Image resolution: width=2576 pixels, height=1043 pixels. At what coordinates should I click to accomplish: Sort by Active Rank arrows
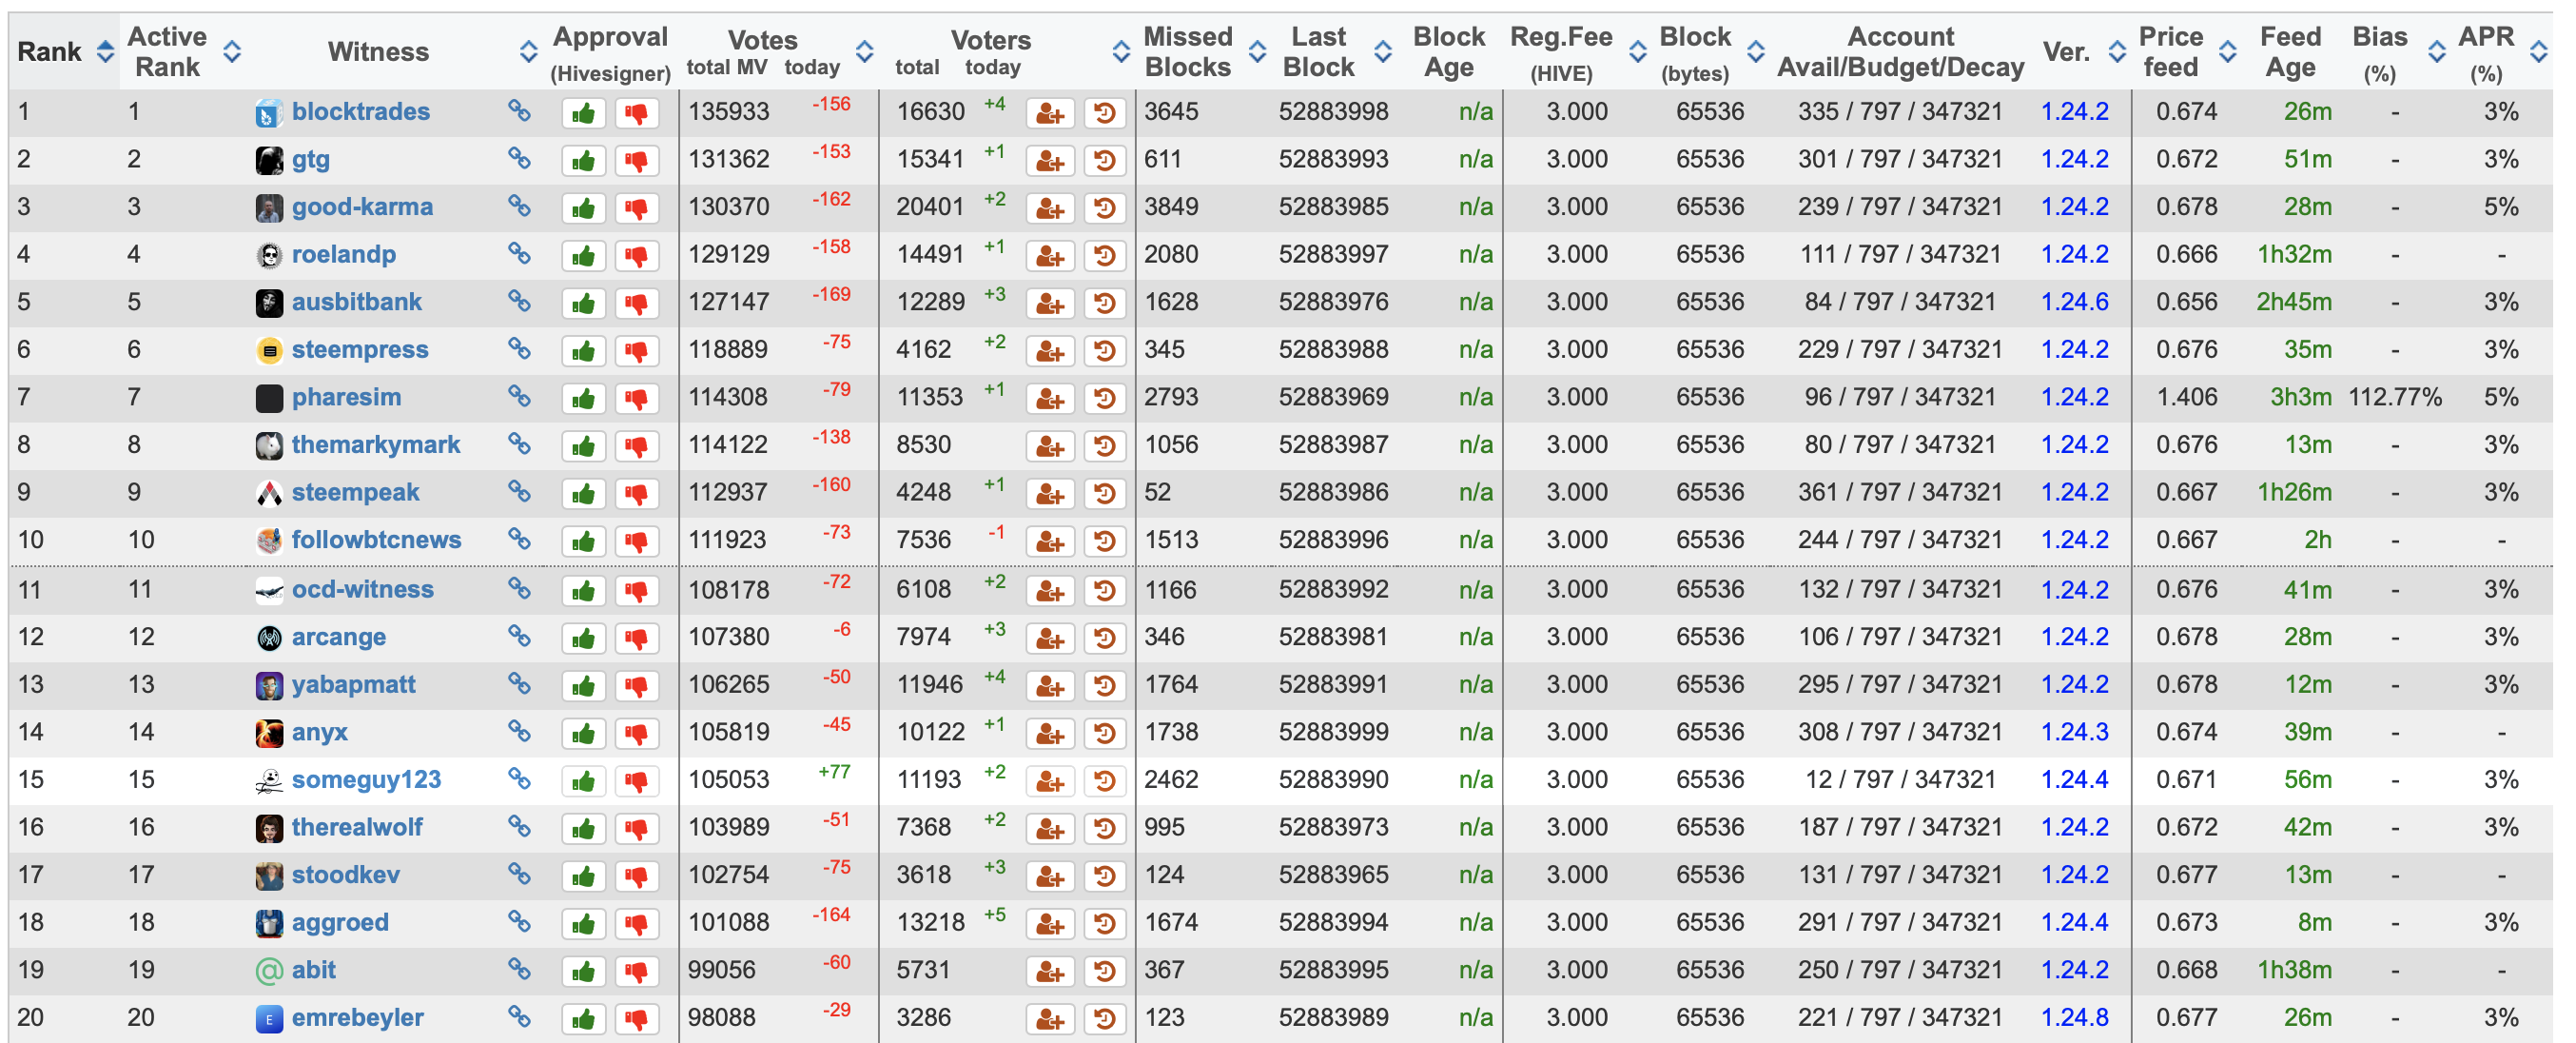[232, 52]
